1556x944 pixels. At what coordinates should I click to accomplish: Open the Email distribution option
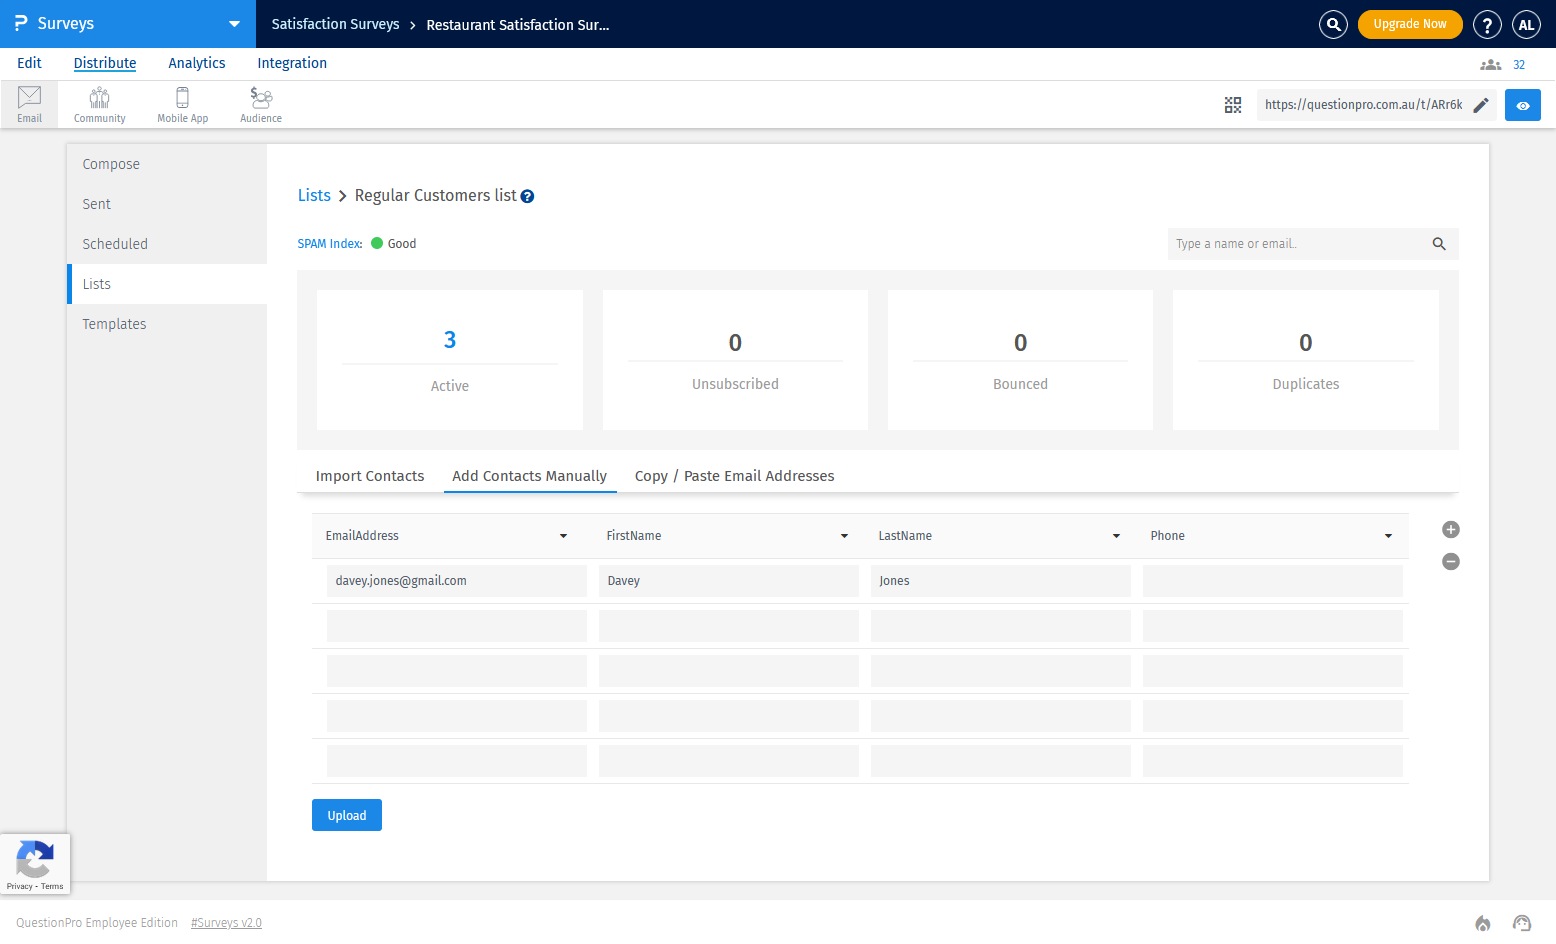pyautogui.click(x=29, y=104)
